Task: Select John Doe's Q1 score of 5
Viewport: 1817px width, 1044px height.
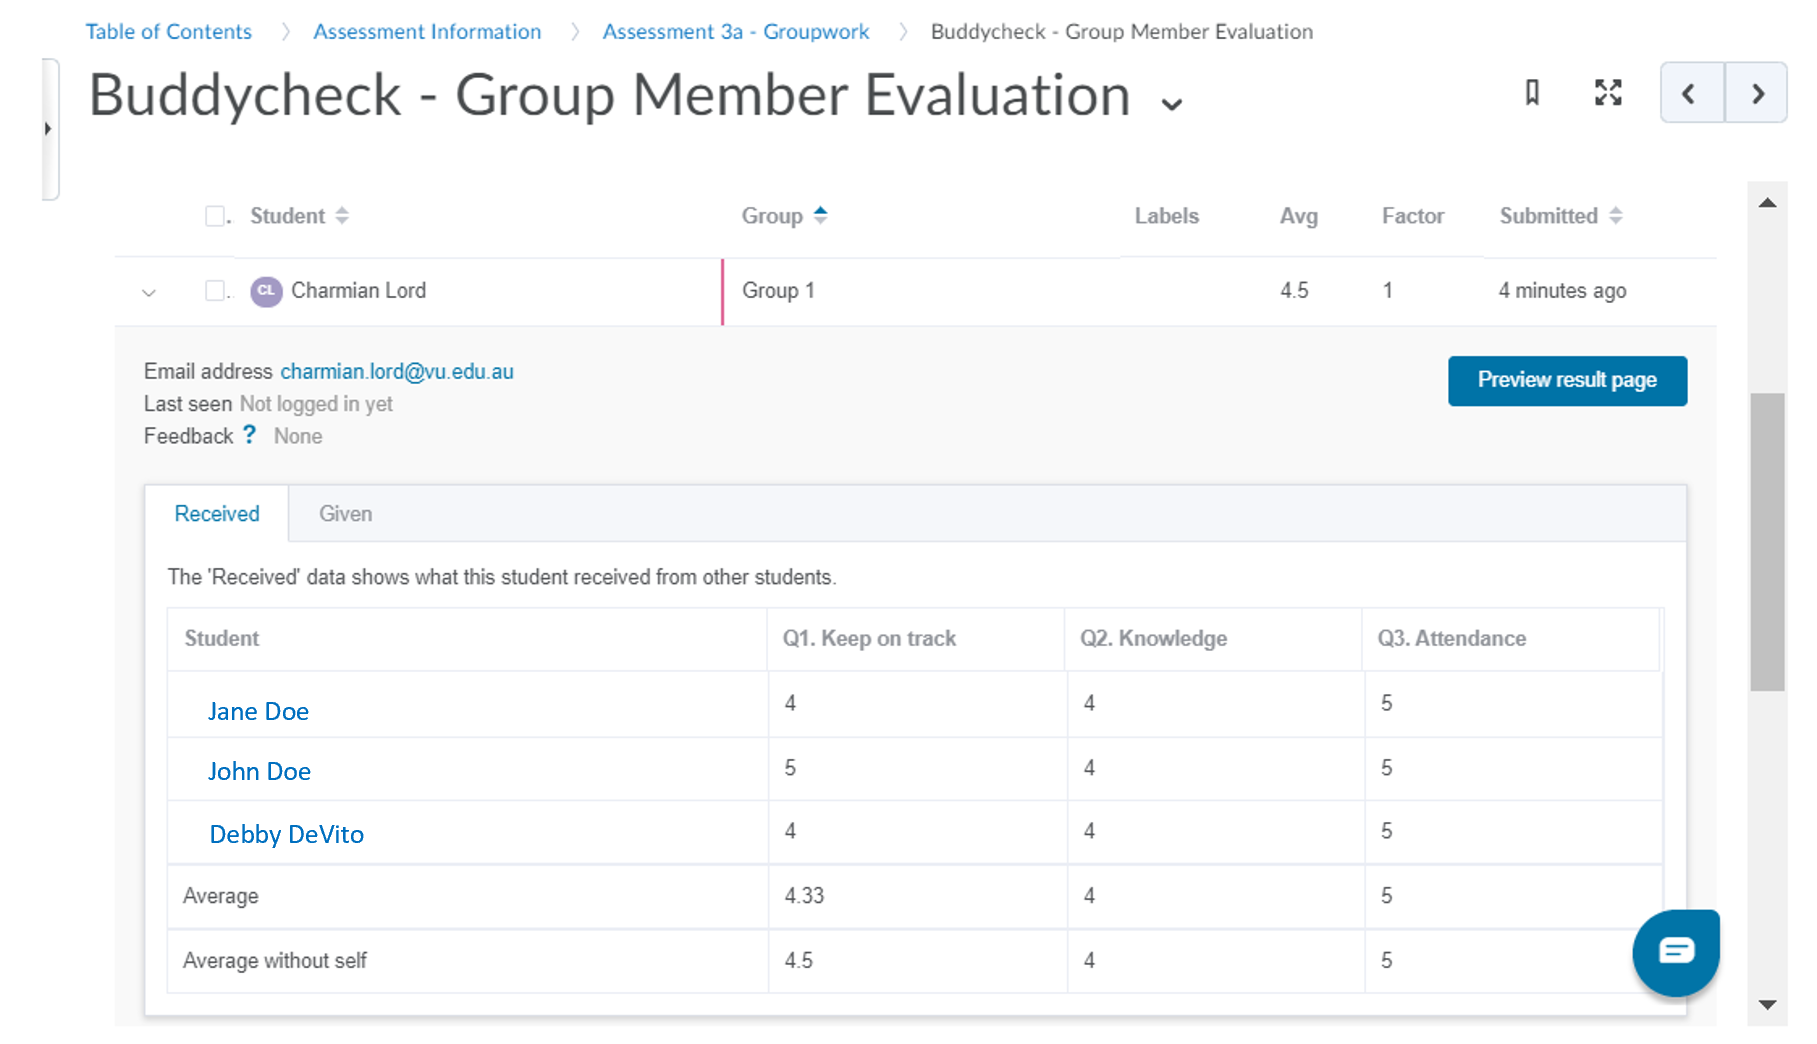Action: pos(790,768)
